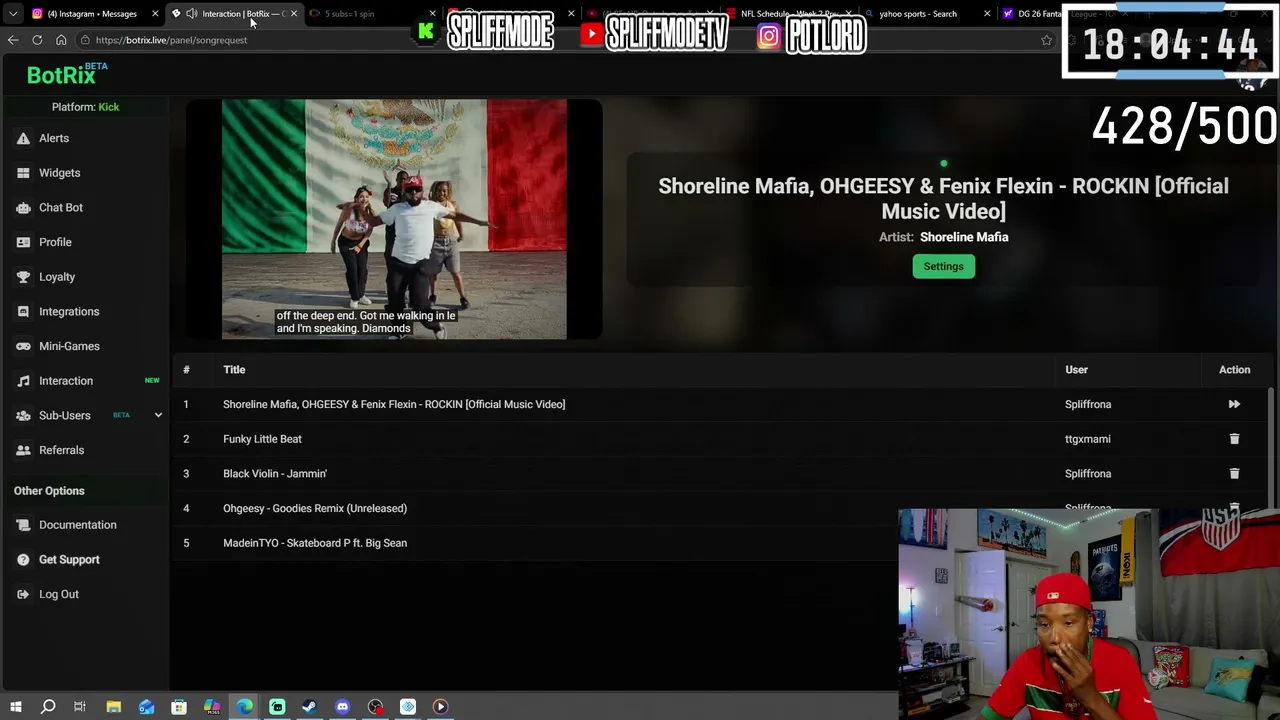Select queue row 'Ohgeesy - Goodies Remix (Unreleased)'
This screenshot has height=720, width=1280.
click(722, 508)
